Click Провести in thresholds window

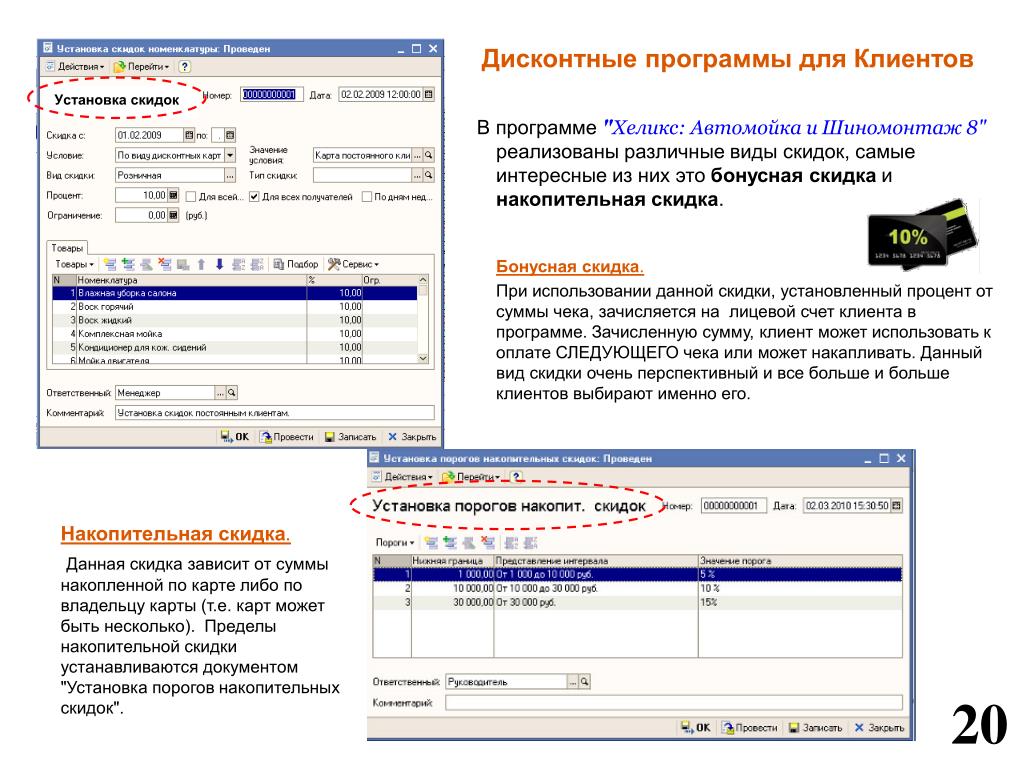click(x=750, y=728)
